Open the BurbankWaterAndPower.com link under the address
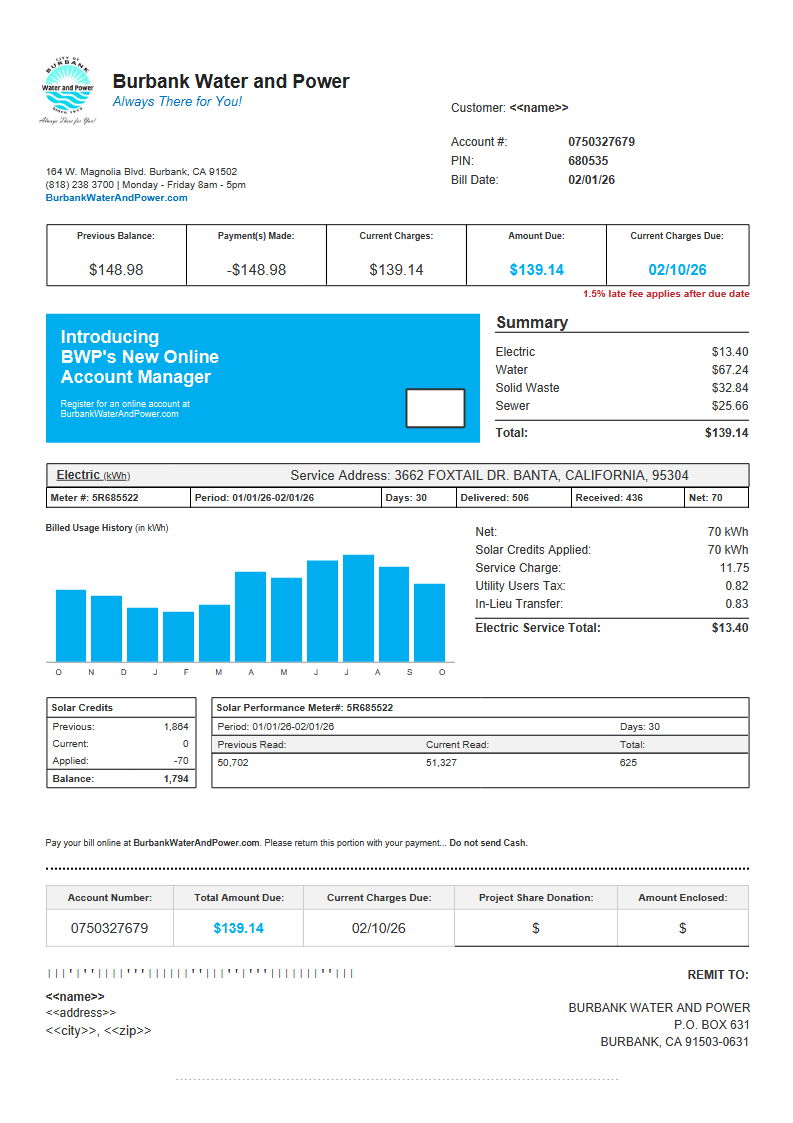 click(117, 198)
